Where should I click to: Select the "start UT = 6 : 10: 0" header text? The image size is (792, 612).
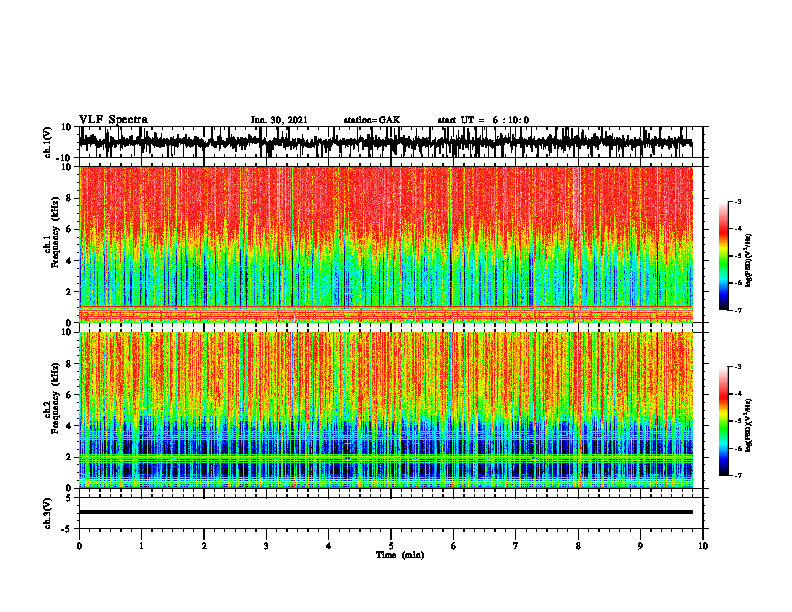tap(483, 120)
